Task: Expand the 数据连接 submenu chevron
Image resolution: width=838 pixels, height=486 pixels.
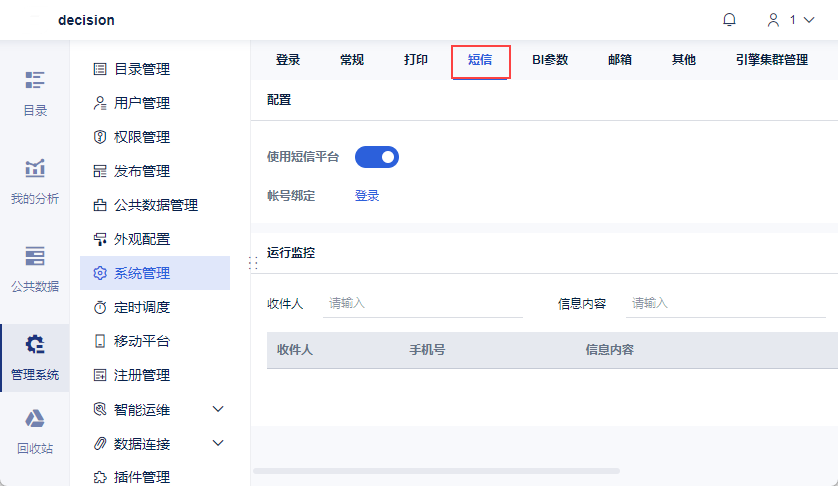Action: pos(218,443)
